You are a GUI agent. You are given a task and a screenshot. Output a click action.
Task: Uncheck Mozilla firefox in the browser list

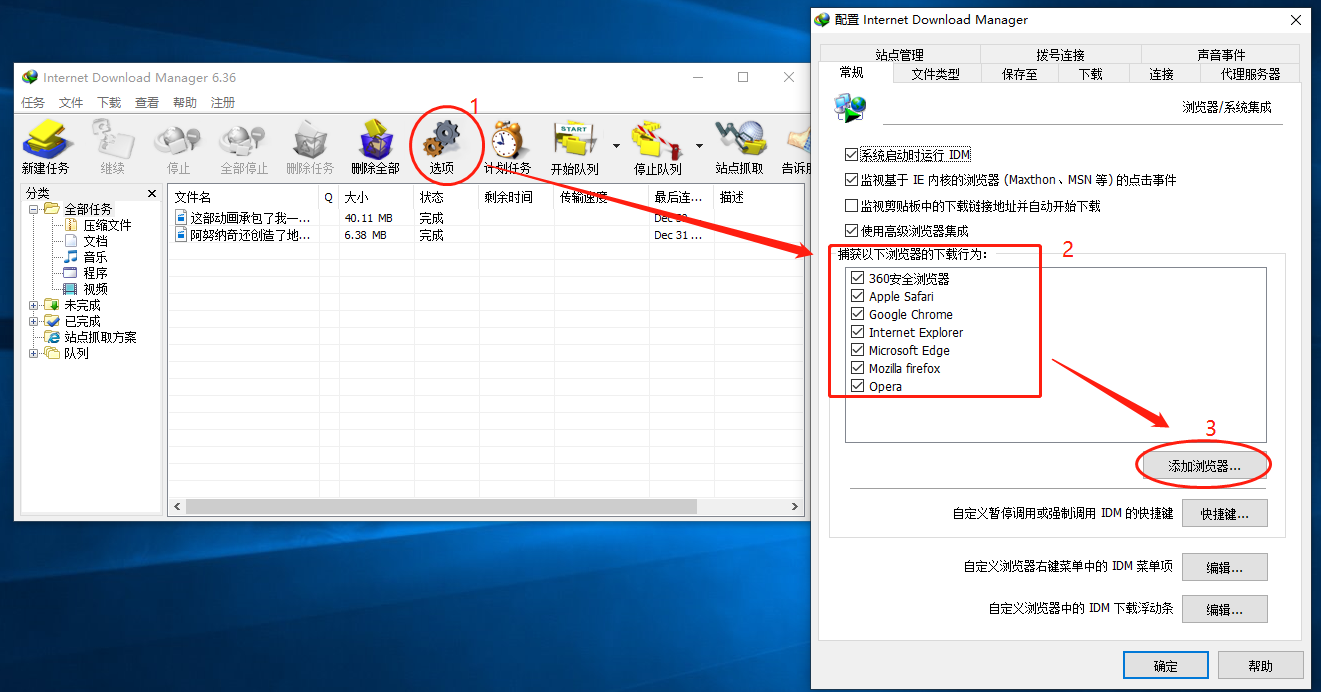(857, 368)
